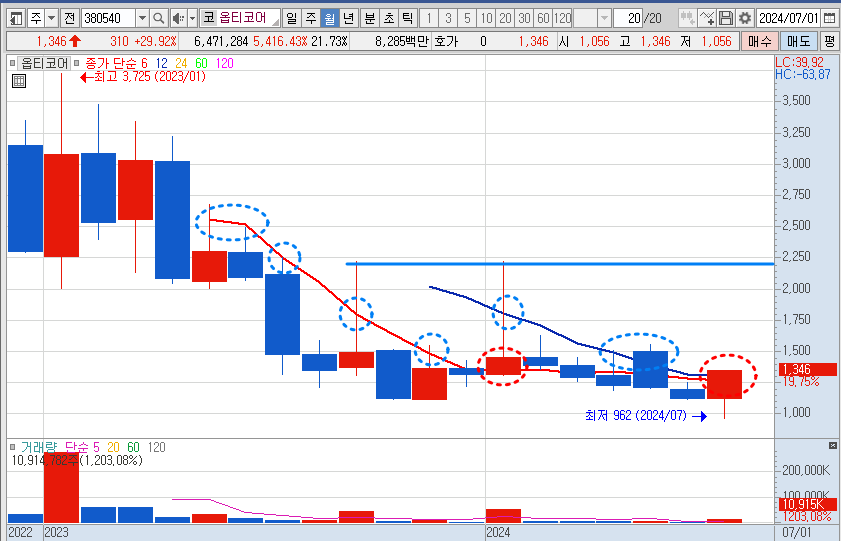
Task: Close the volume panel with X
Action: click(832, 446)
